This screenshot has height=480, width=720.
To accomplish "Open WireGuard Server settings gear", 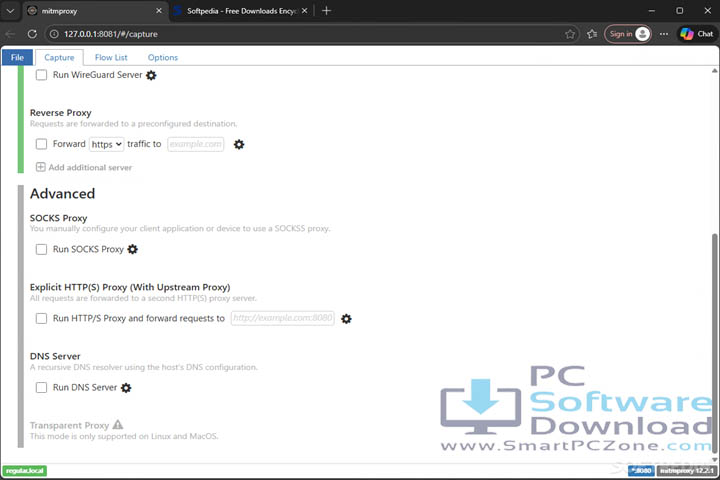I will (x=151, y=75).
